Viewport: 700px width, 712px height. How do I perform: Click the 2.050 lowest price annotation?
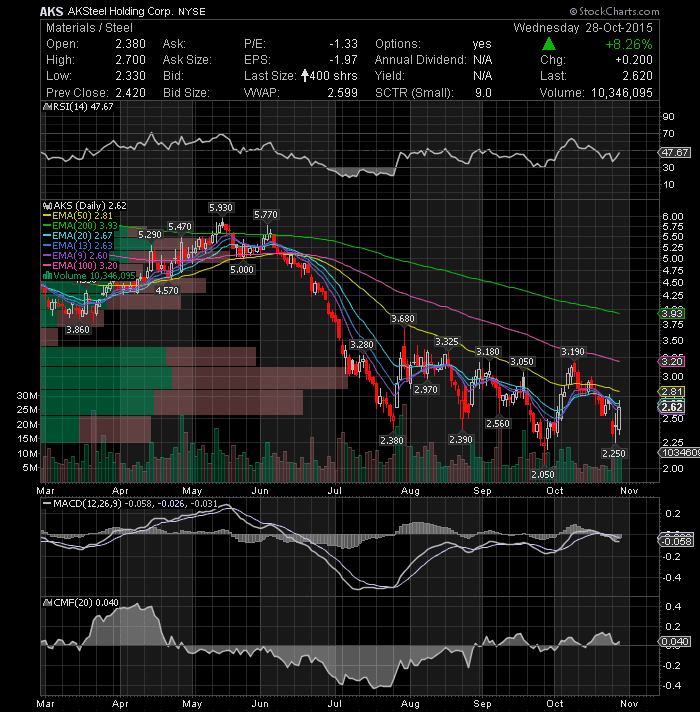[543, 475]
